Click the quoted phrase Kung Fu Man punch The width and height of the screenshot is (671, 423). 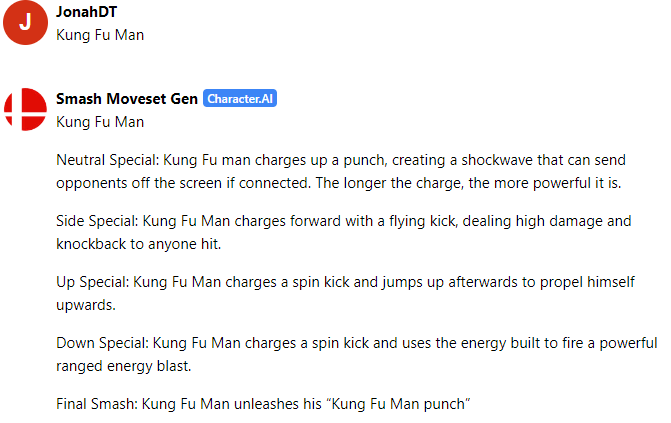(x=398, y=404)
